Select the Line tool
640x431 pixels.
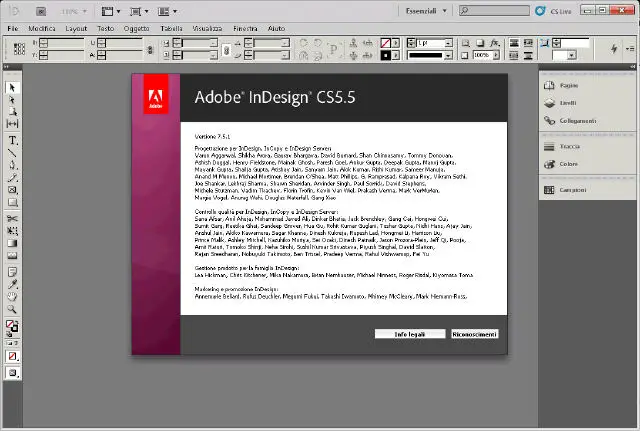[x=12, y=153]
